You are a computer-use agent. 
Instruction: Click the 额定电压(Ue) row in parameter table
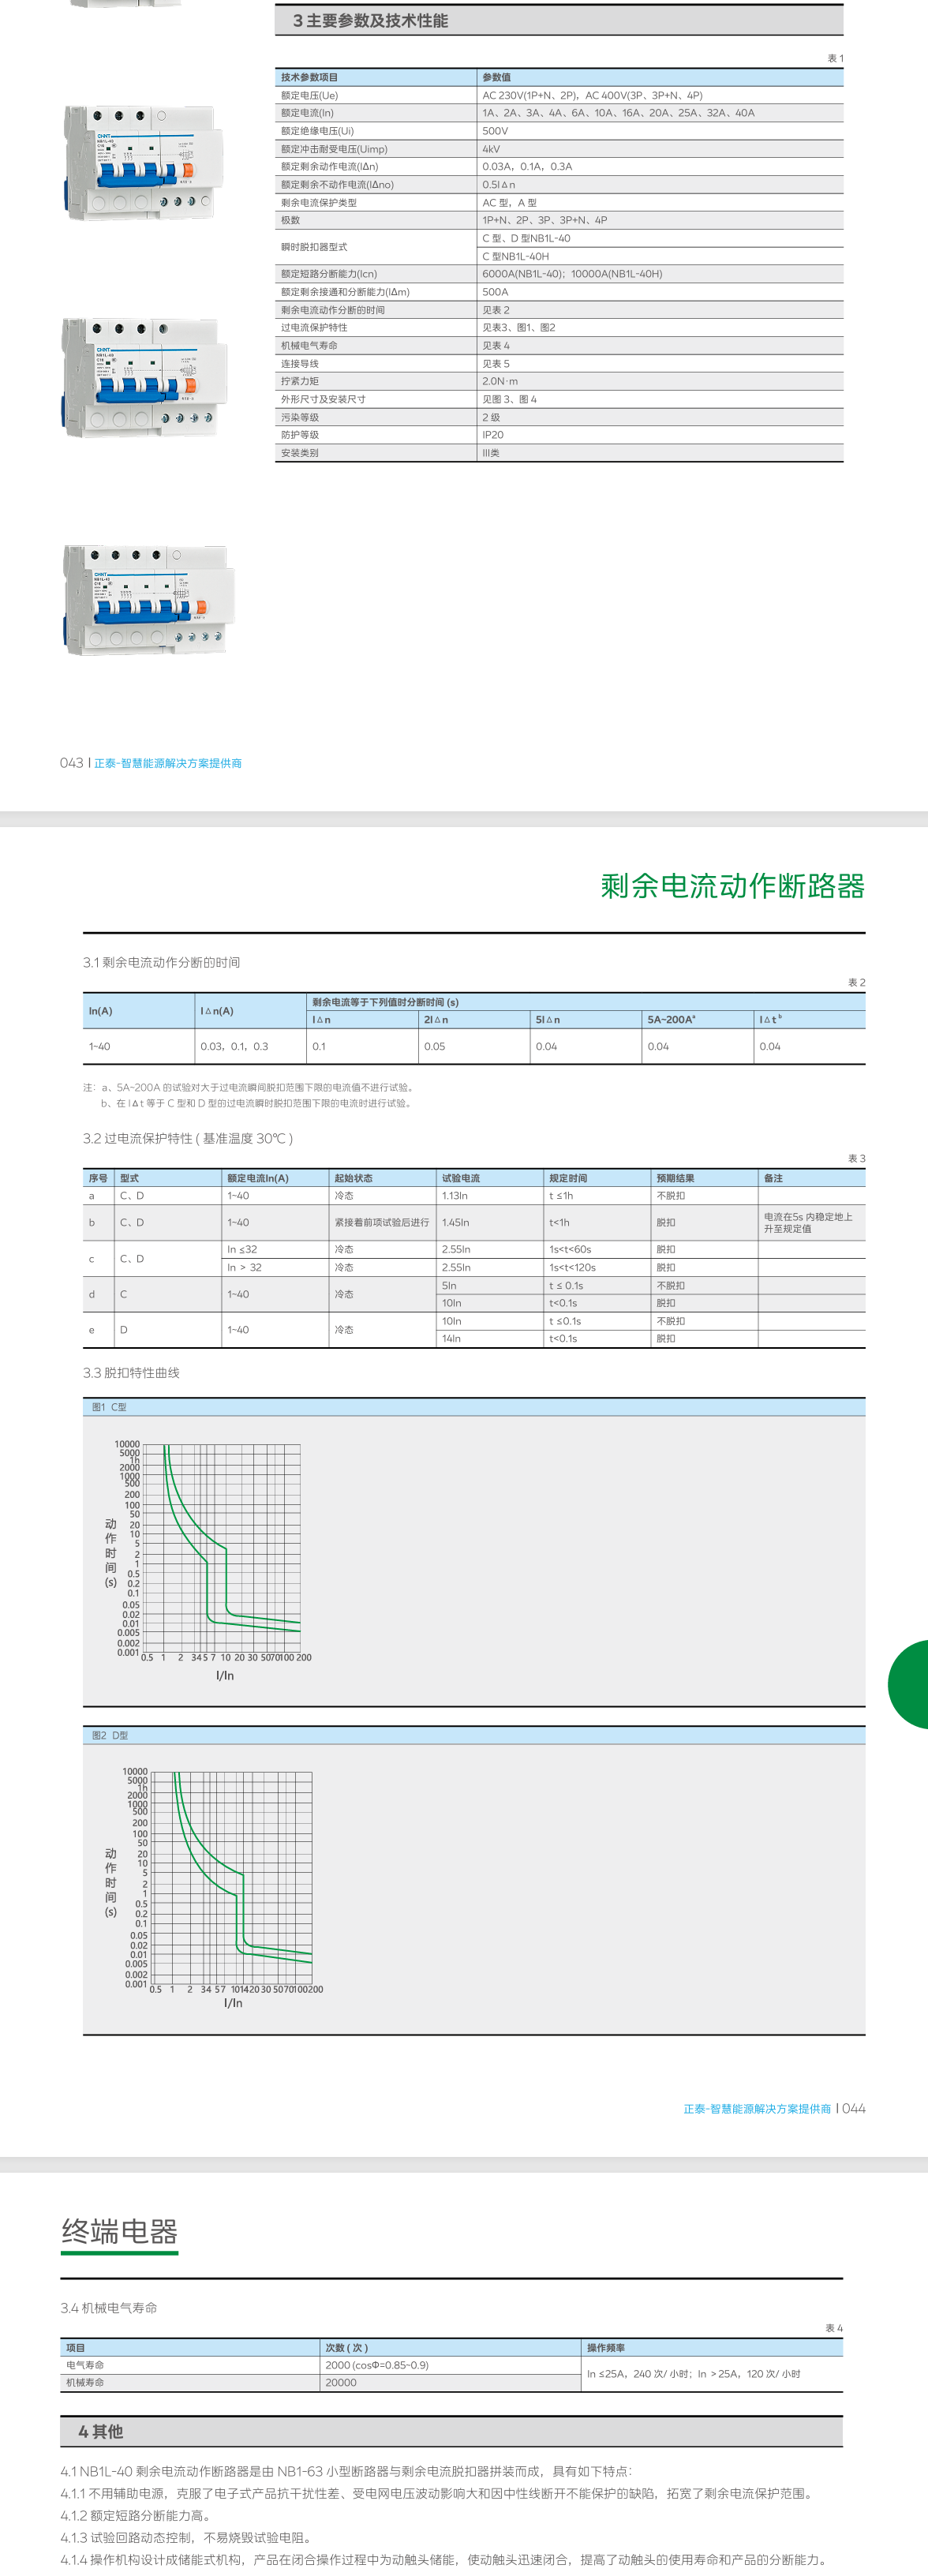(x=310, y=95)
